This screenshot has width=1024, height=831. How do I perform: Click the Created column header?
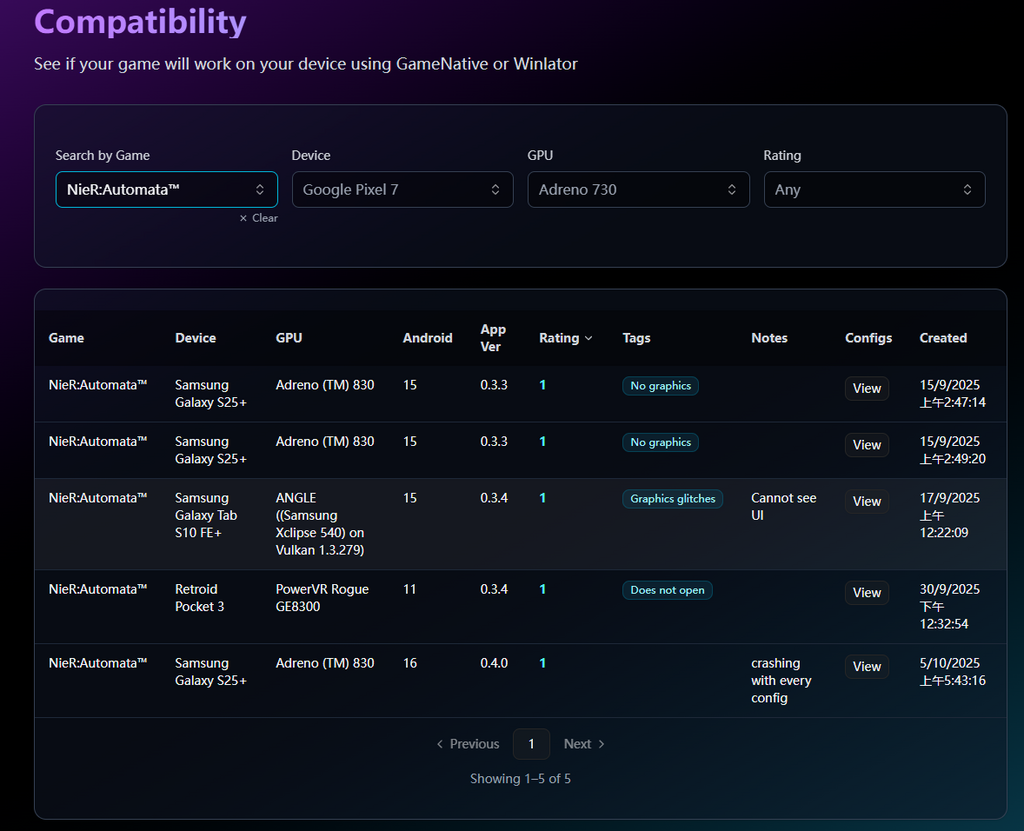coord(943,338)
